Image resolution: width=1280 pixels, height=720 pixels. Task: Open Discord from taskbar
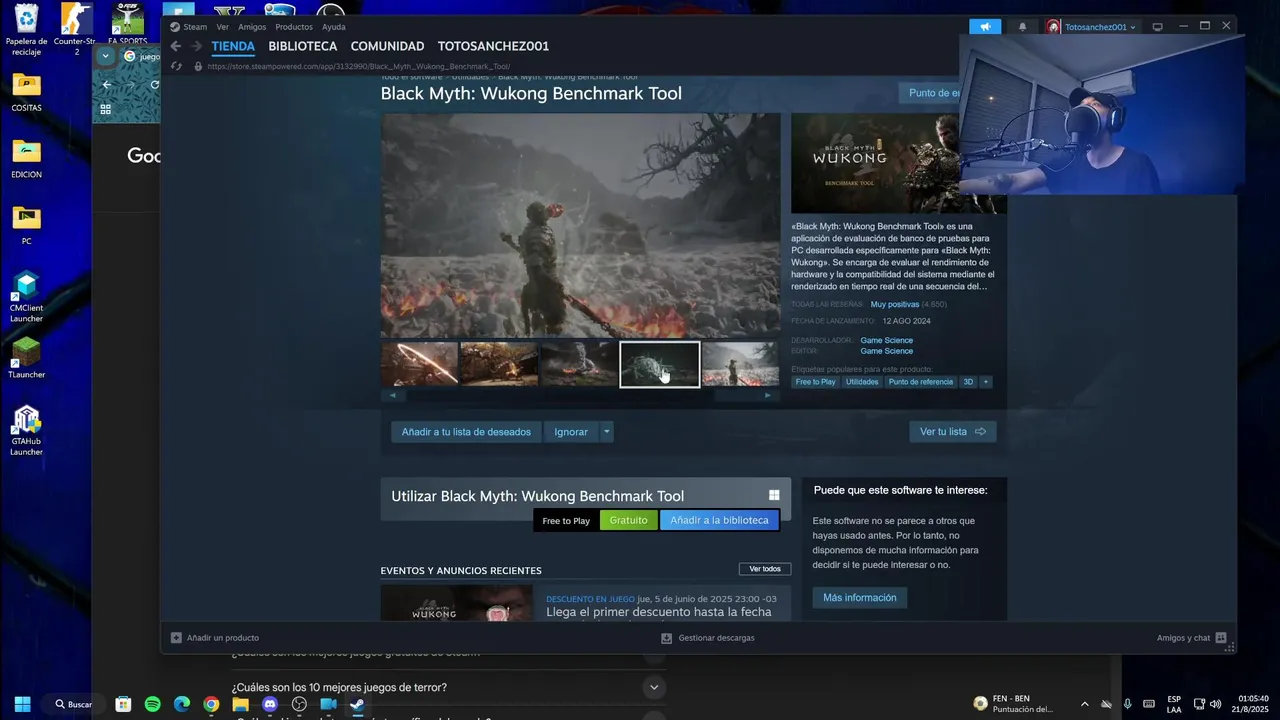269,704
